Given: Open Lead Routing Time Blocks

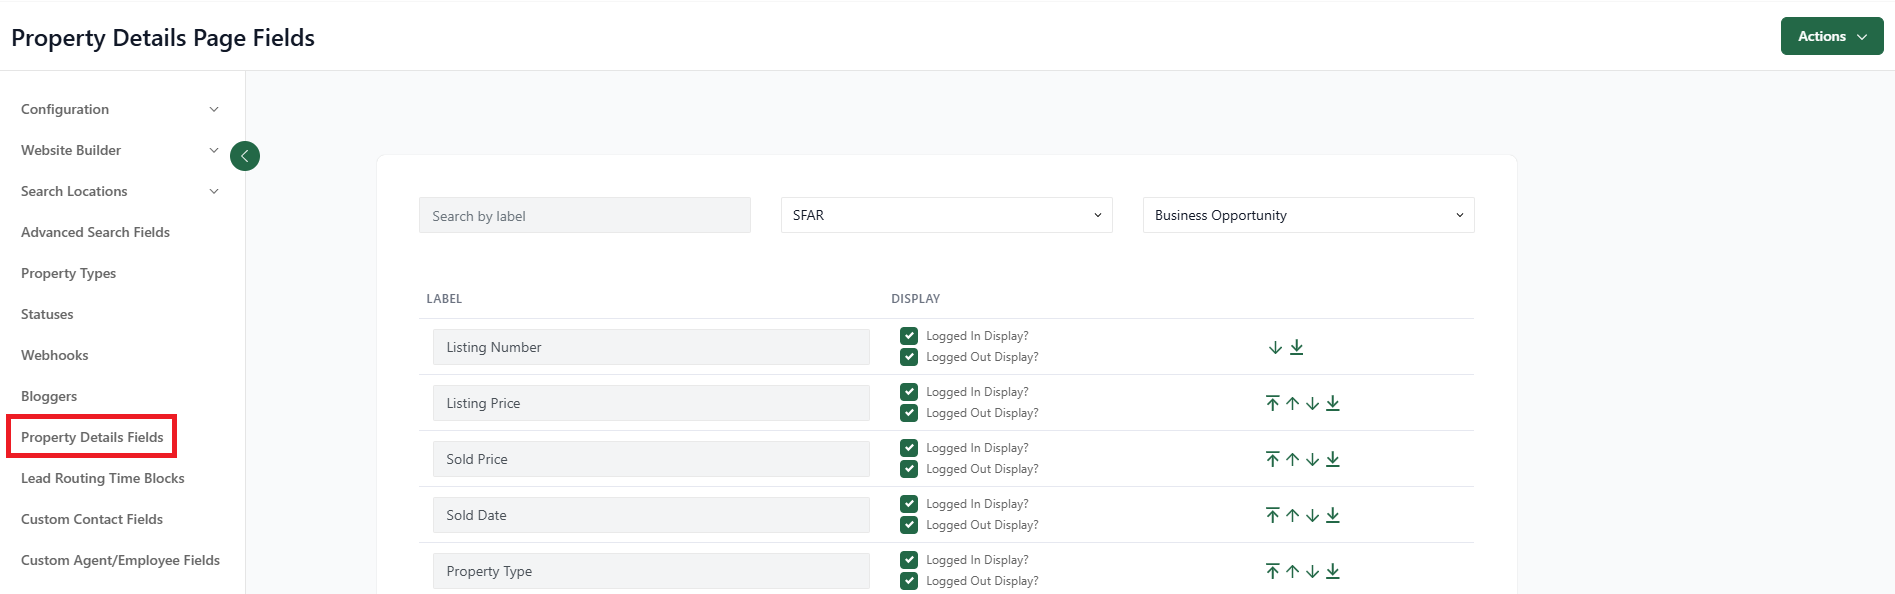Looking at the screenshot, I should point(103,478).
